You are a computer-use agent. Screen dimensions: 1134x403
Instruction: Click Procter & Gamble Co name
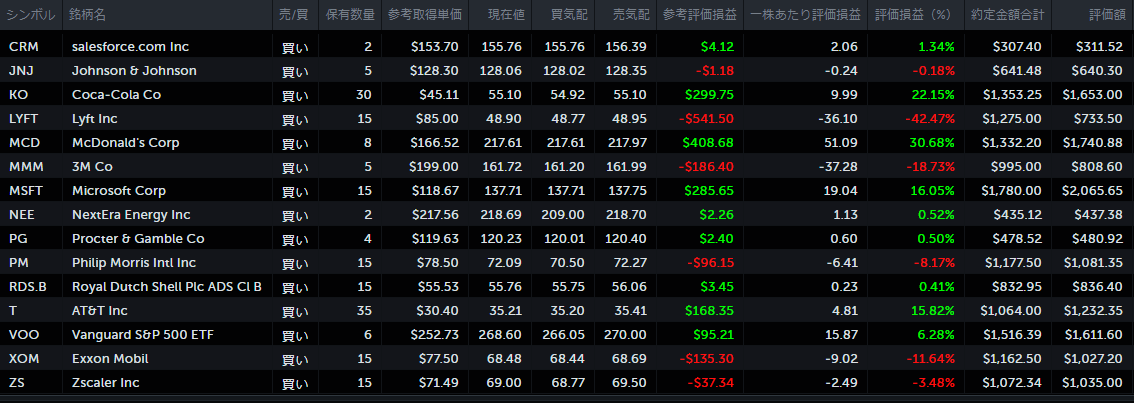(138, 239)
